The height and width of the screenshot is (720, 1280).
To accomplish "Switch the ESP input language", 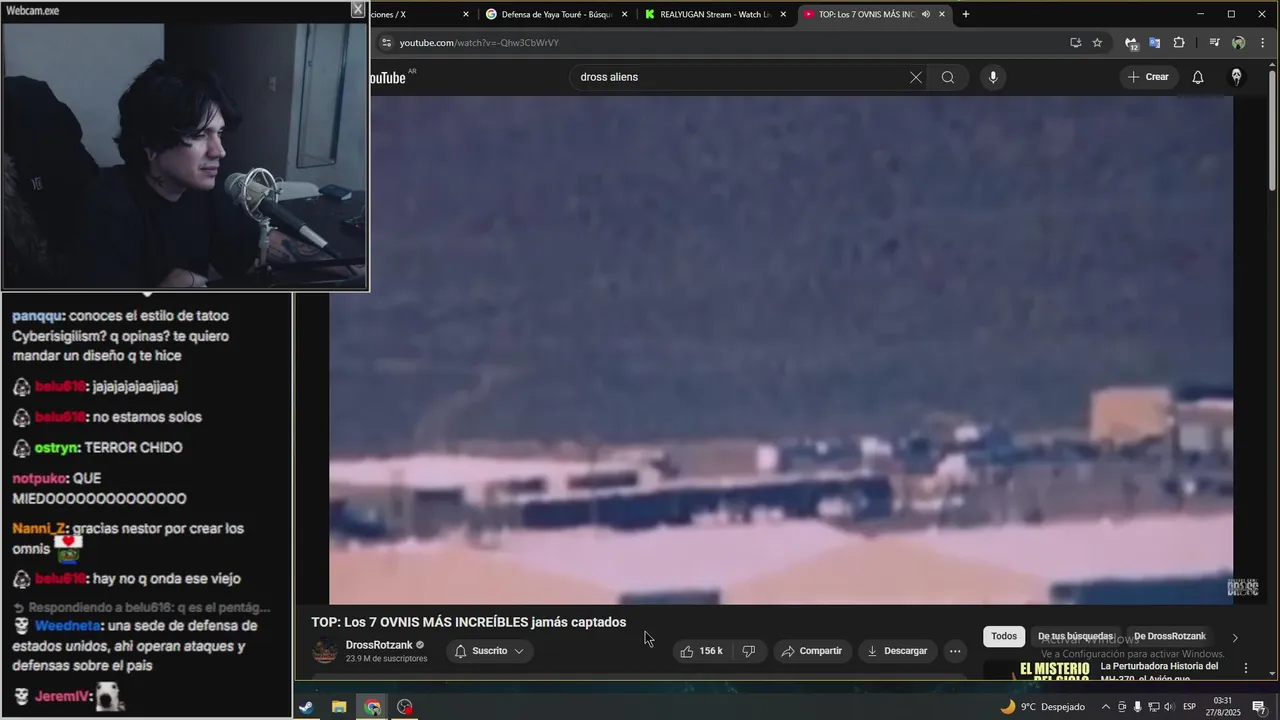I will (x=1189, y=707).
